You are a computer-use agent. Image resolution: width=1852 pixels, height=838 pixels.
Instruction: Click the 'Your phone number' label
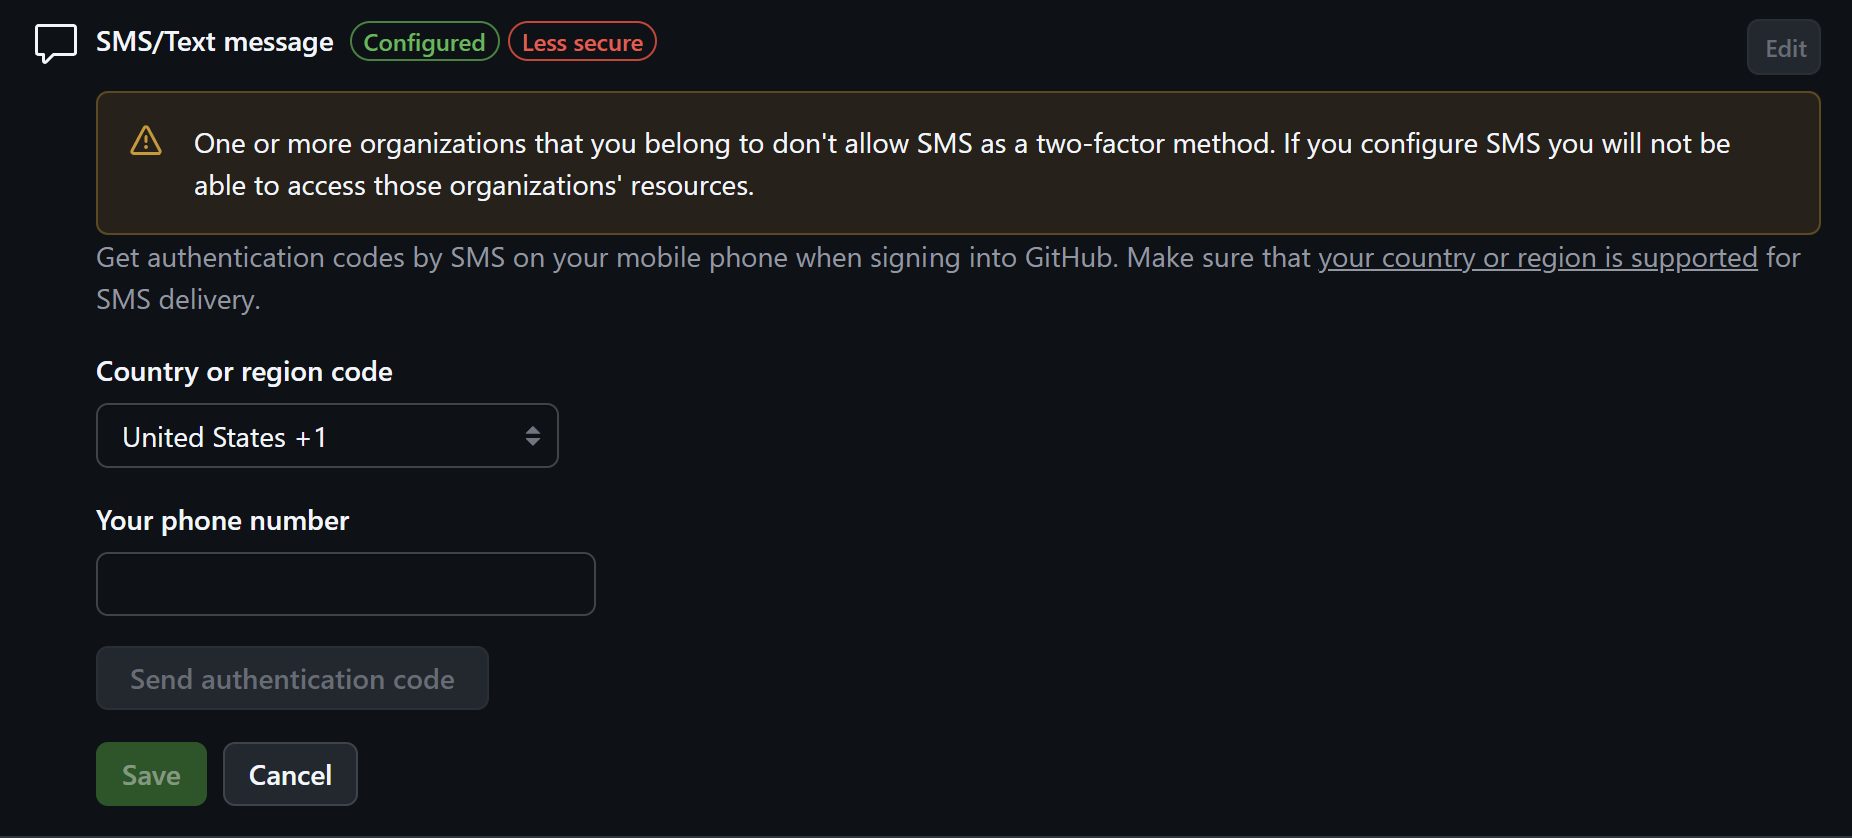(222, 520)
